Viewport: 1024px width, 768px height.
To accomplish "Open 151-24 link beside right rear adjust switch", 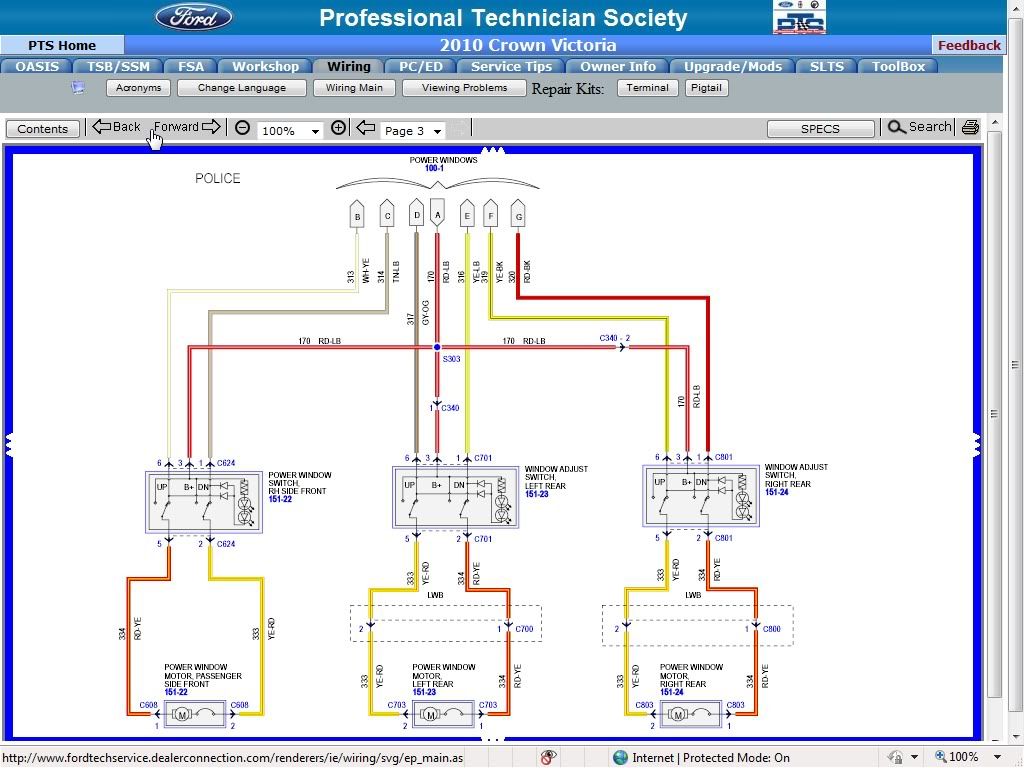I will pyautogui.click(x=776, y=492).
